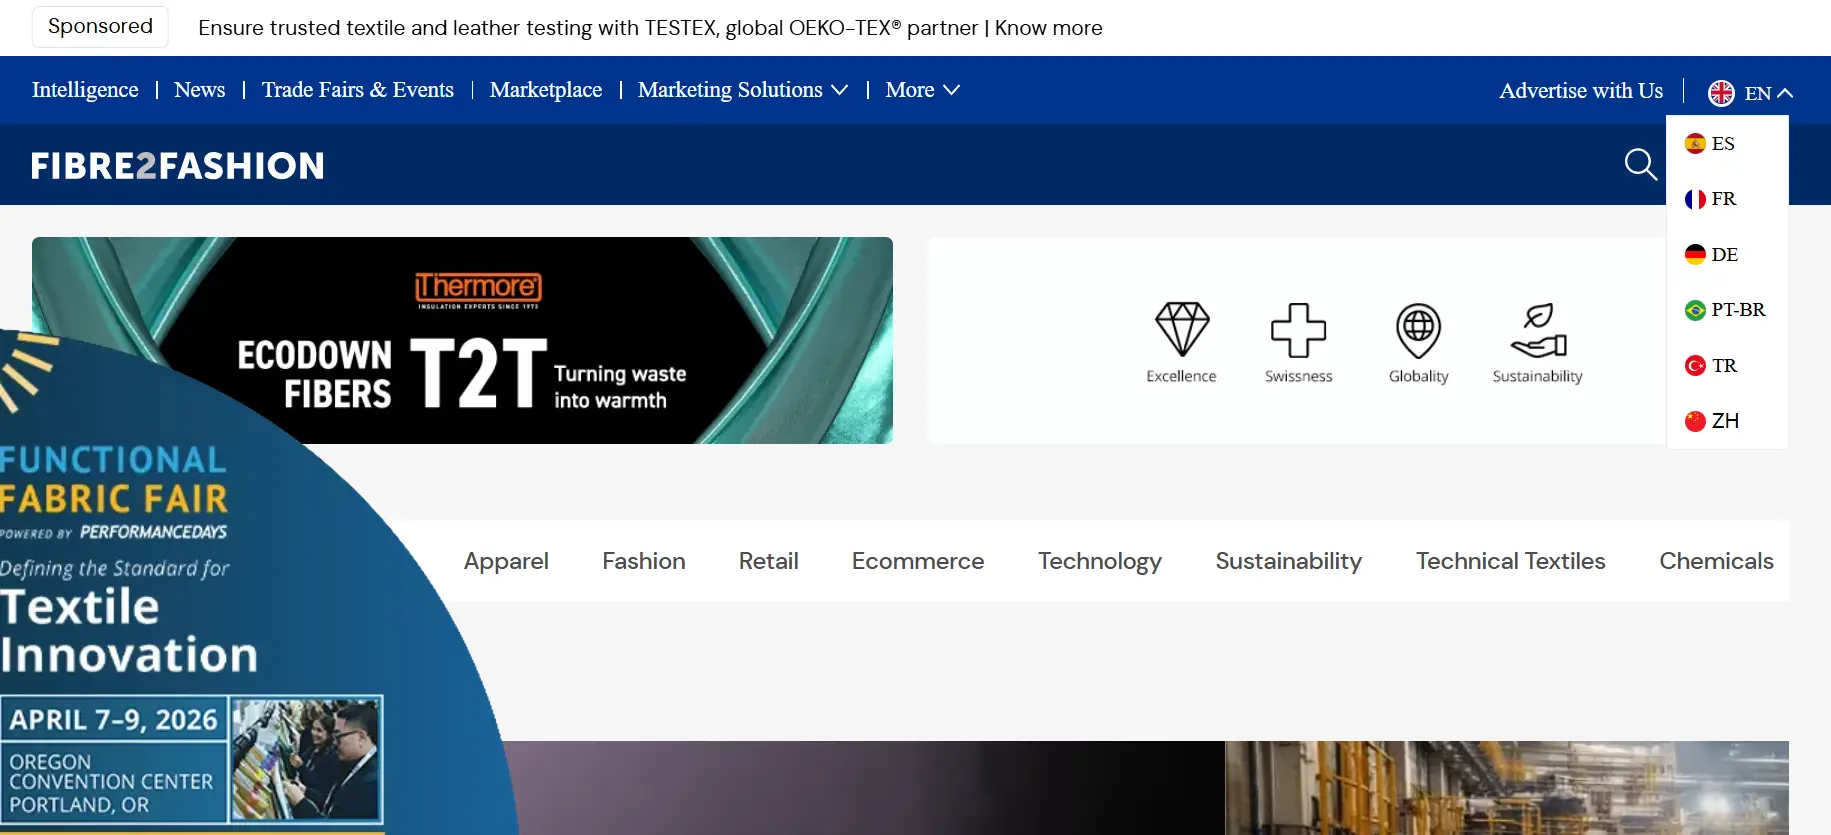Screen dimensions: 1831x835
Task: Click the Swissness cross icon
Action: (1298, 330)
